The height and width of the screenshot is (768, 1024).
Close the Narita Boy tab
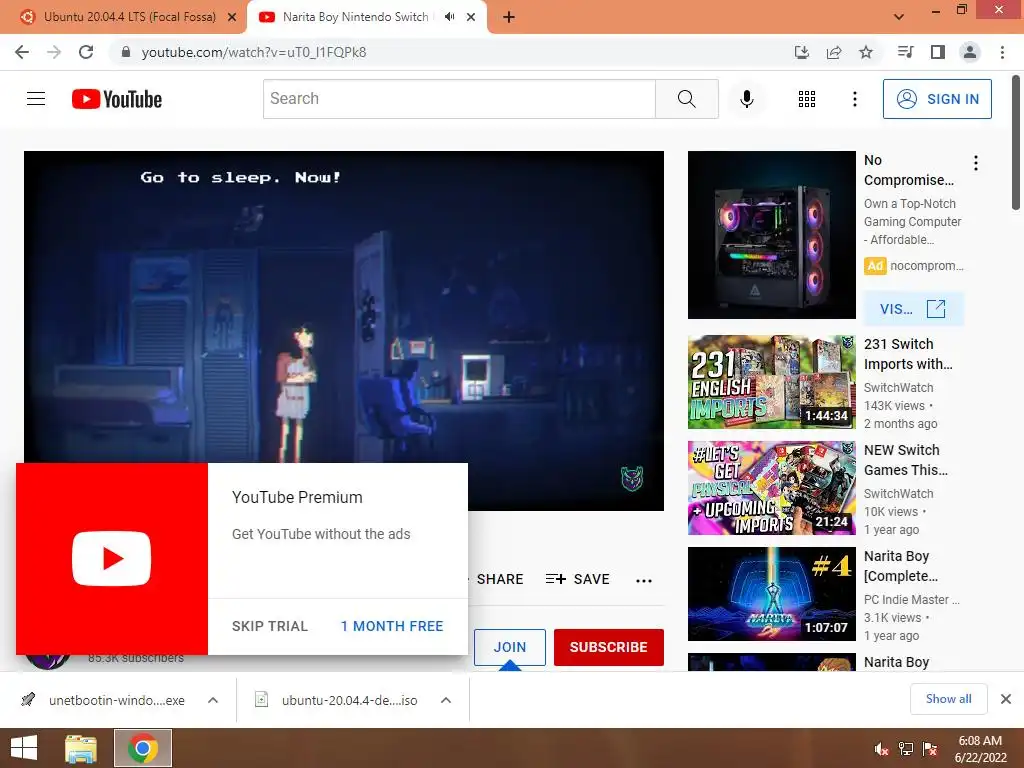pos(471,17)
